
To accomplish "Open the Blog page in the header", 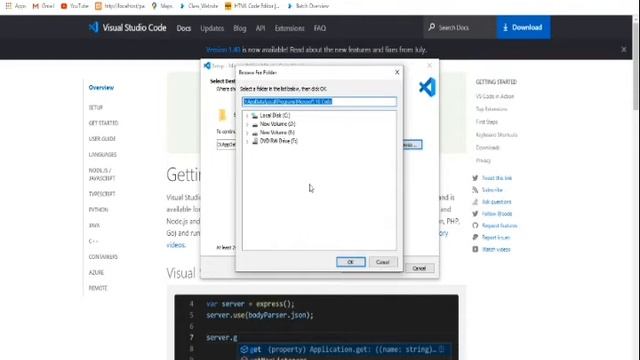I will click(x=240, y=28).
